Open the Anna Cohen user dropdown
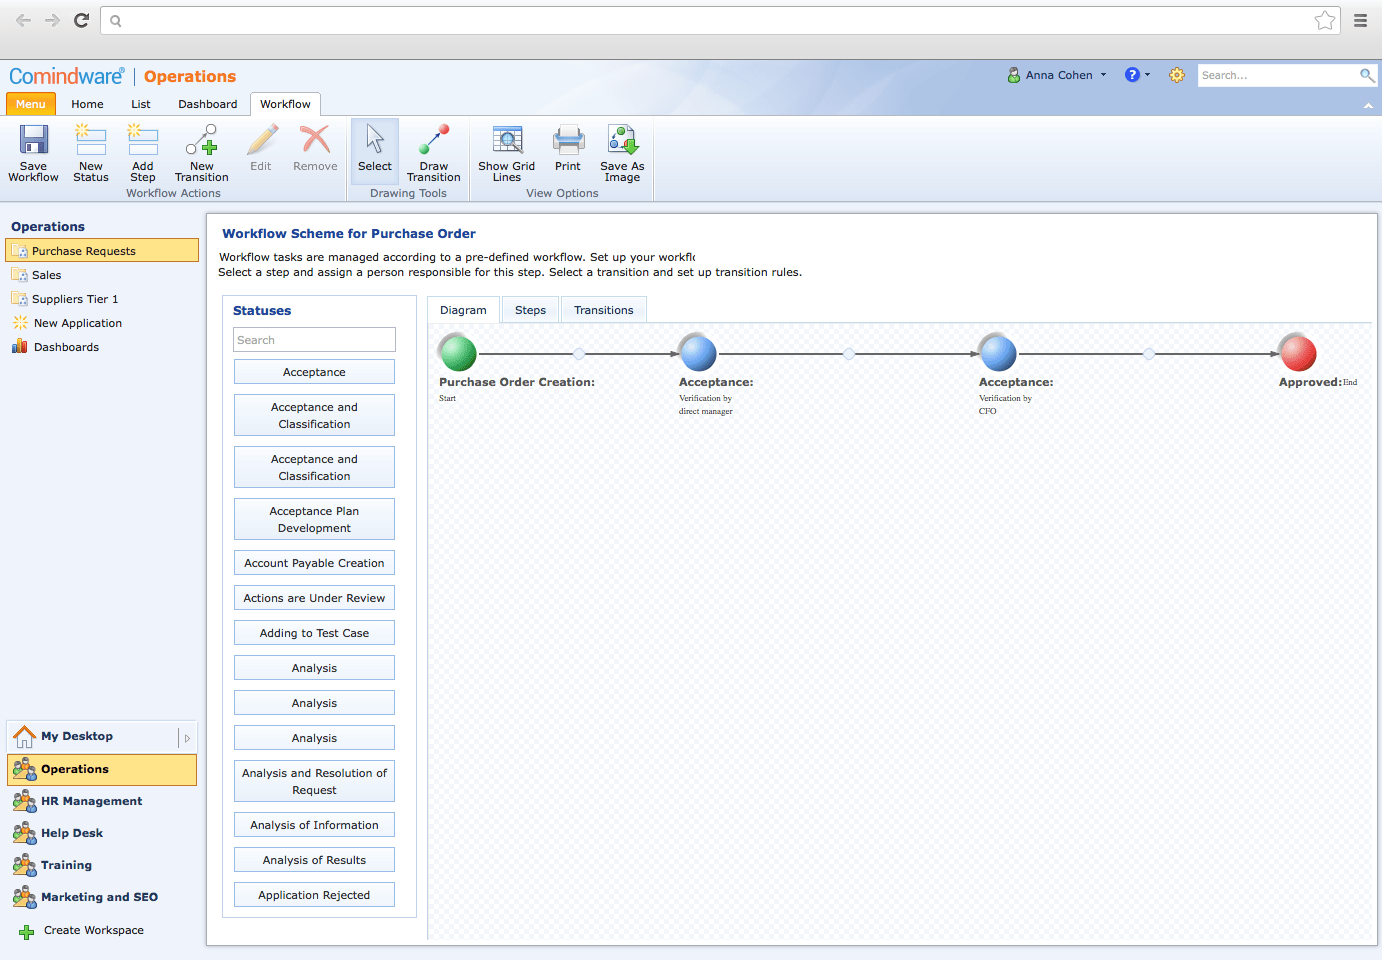Image resolution: width=1382 pixels, height=960 pixels. (x=1057, y=74)
